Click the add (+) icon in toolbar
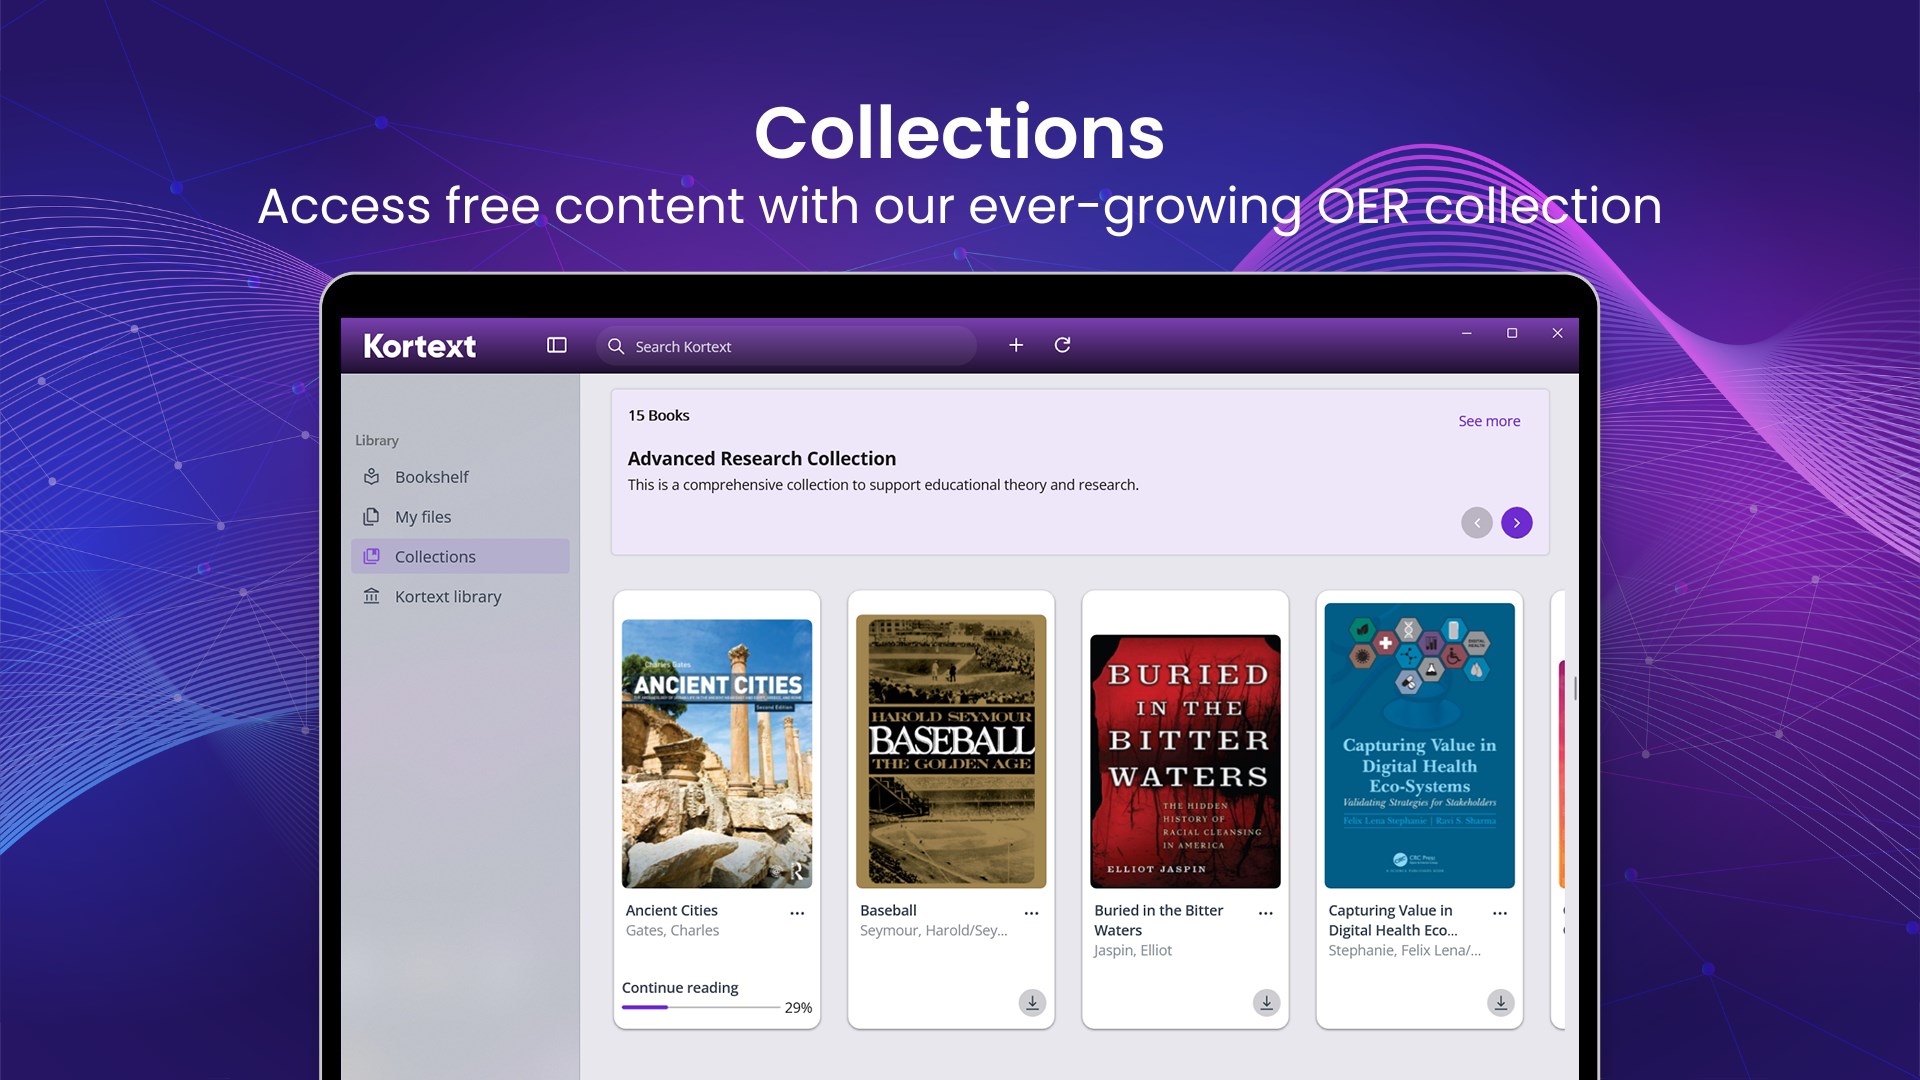Viewport: 1920px width, 1080px height. (1016, 345)
